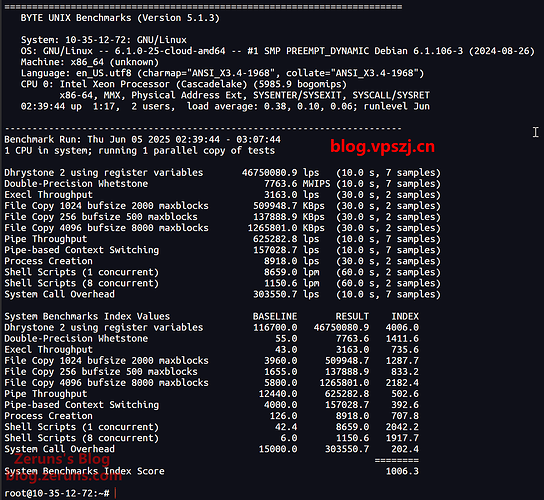Image resolution: width=544 pixels, height=500 pixels.
Task: Click the System Benchmarks Index Score value 1006.3
Action: pyautogui.click(x=402, y=471)
